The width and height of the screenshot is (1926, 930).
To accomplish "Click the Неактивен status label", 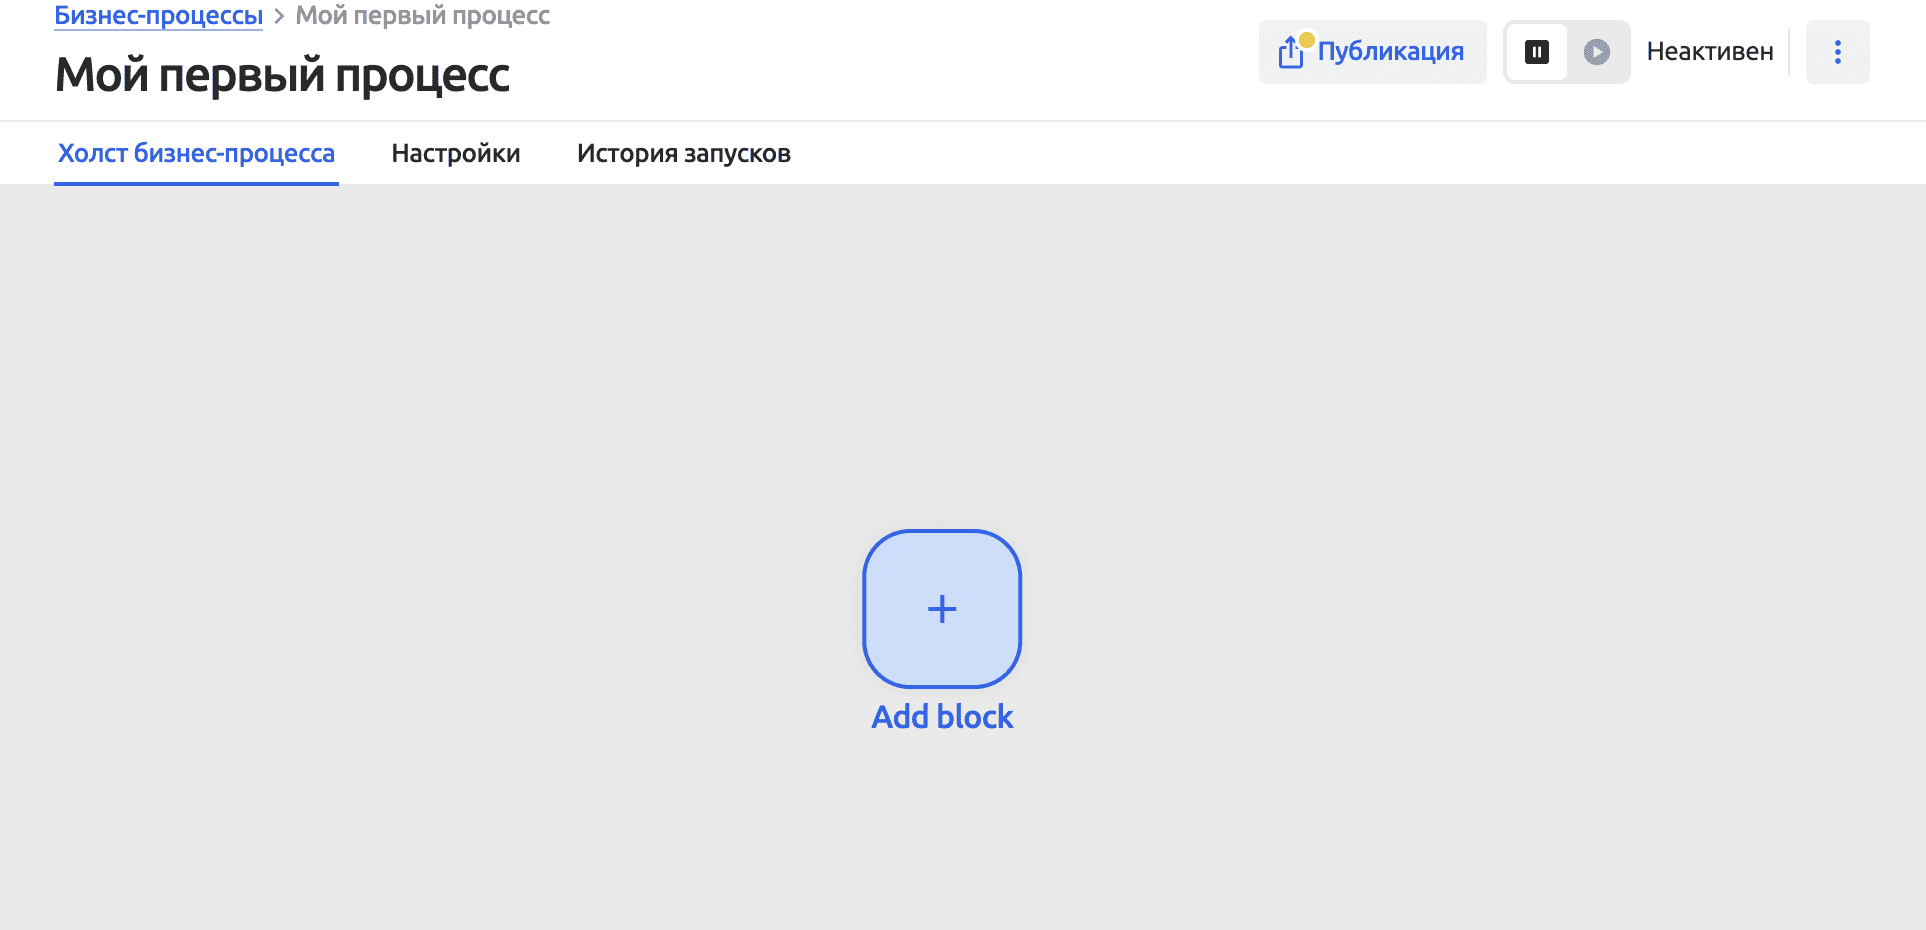I will click(x=1709, y=52).
